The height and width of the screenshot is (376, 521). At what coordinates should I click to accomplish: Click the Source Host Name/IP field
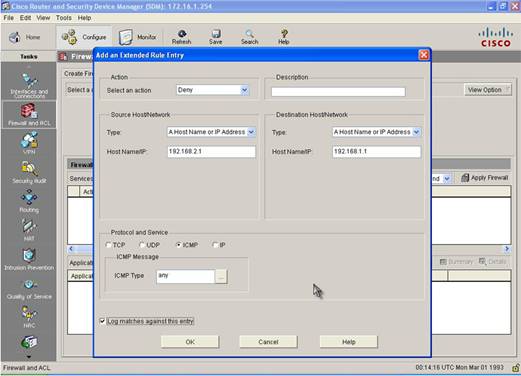[x=211, y=151]
